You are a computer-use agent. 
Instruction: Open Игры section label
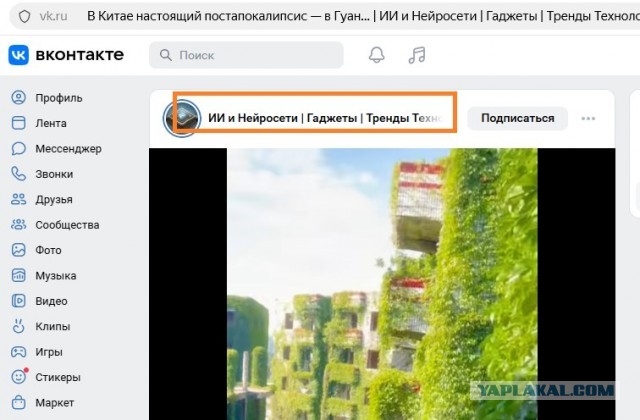pos(49,352)
